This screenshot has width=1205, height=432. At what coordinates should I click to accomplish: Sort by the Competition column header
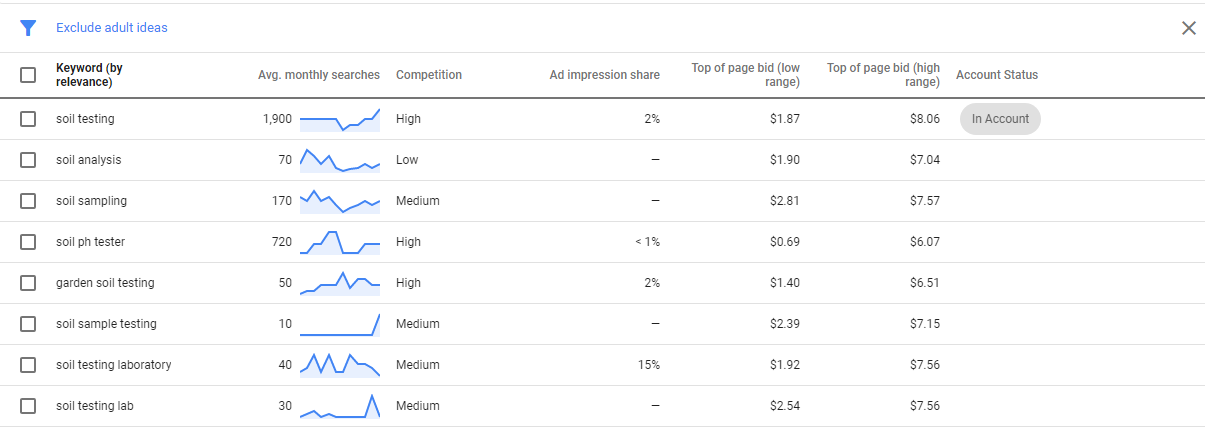tap(429, 75)
